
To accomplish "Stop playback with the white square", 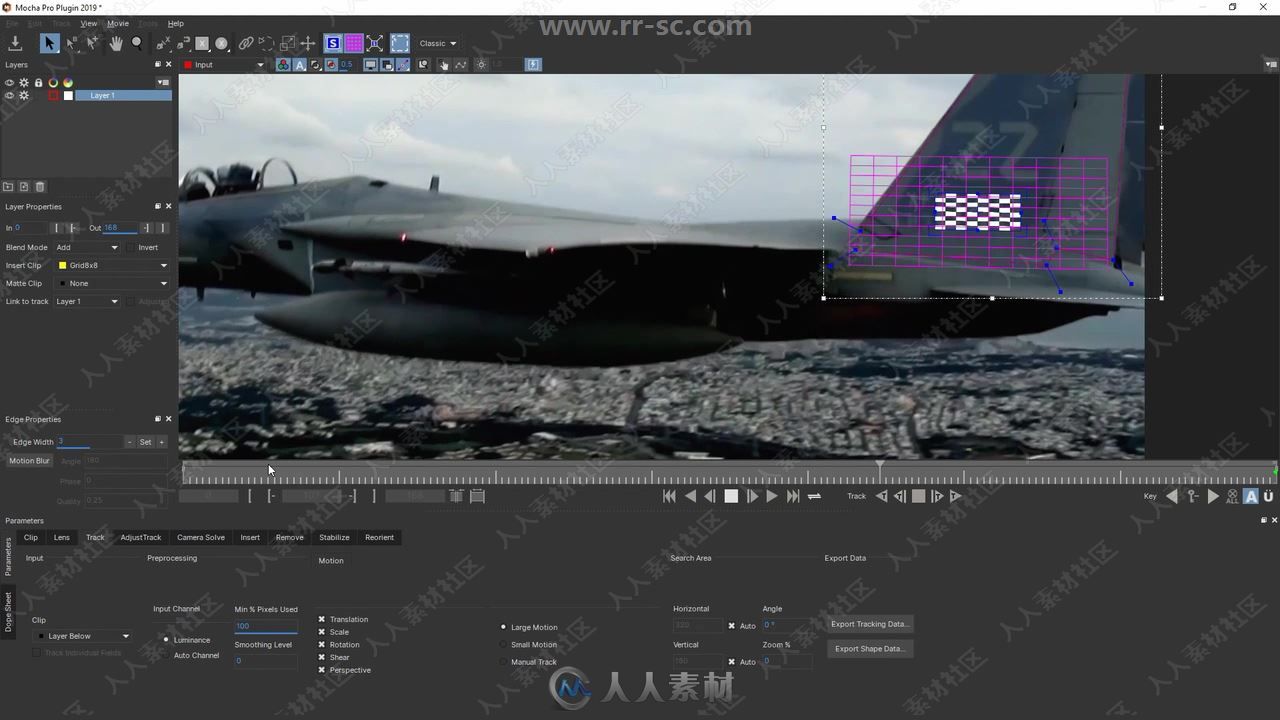I will coord(731,496).
